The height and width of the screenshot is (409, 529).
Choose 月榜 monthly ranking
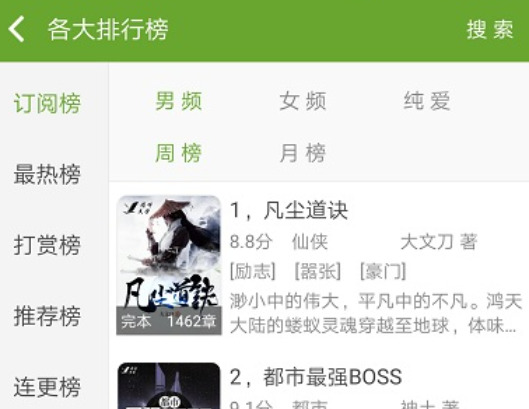[x=303, y=153]
